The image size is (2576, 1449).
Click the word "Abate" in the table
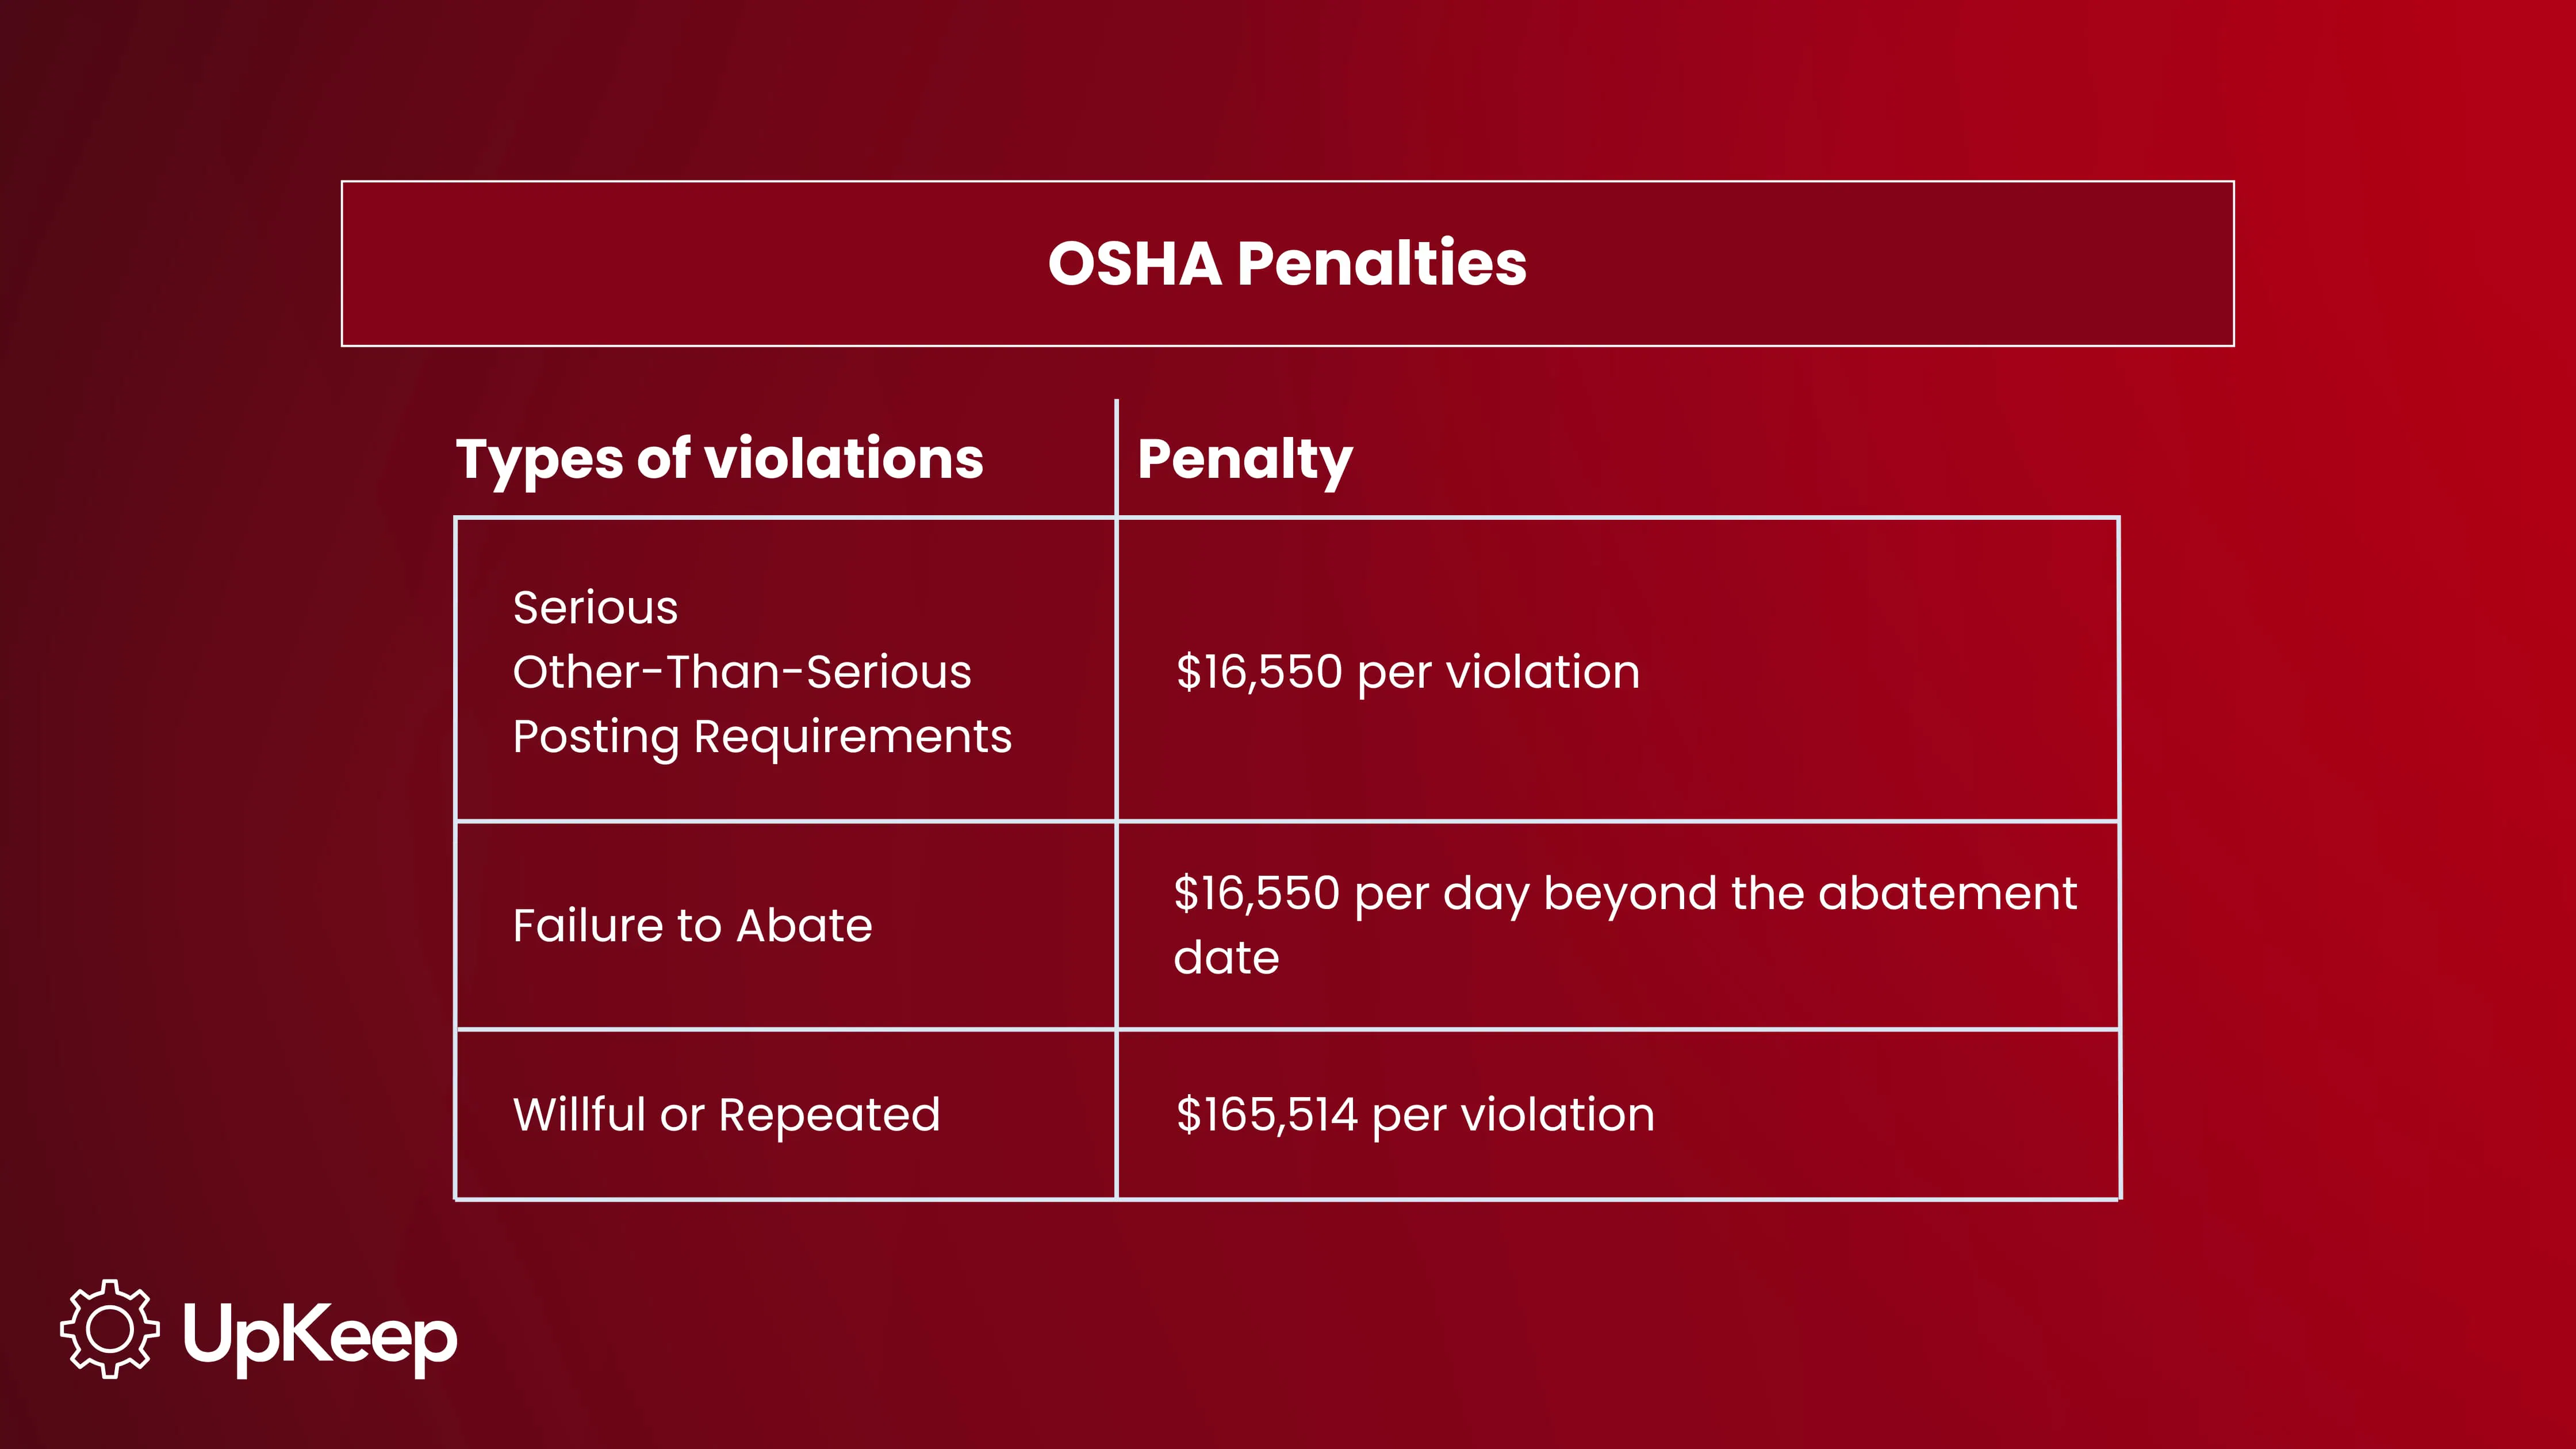(x=804, y=926)
